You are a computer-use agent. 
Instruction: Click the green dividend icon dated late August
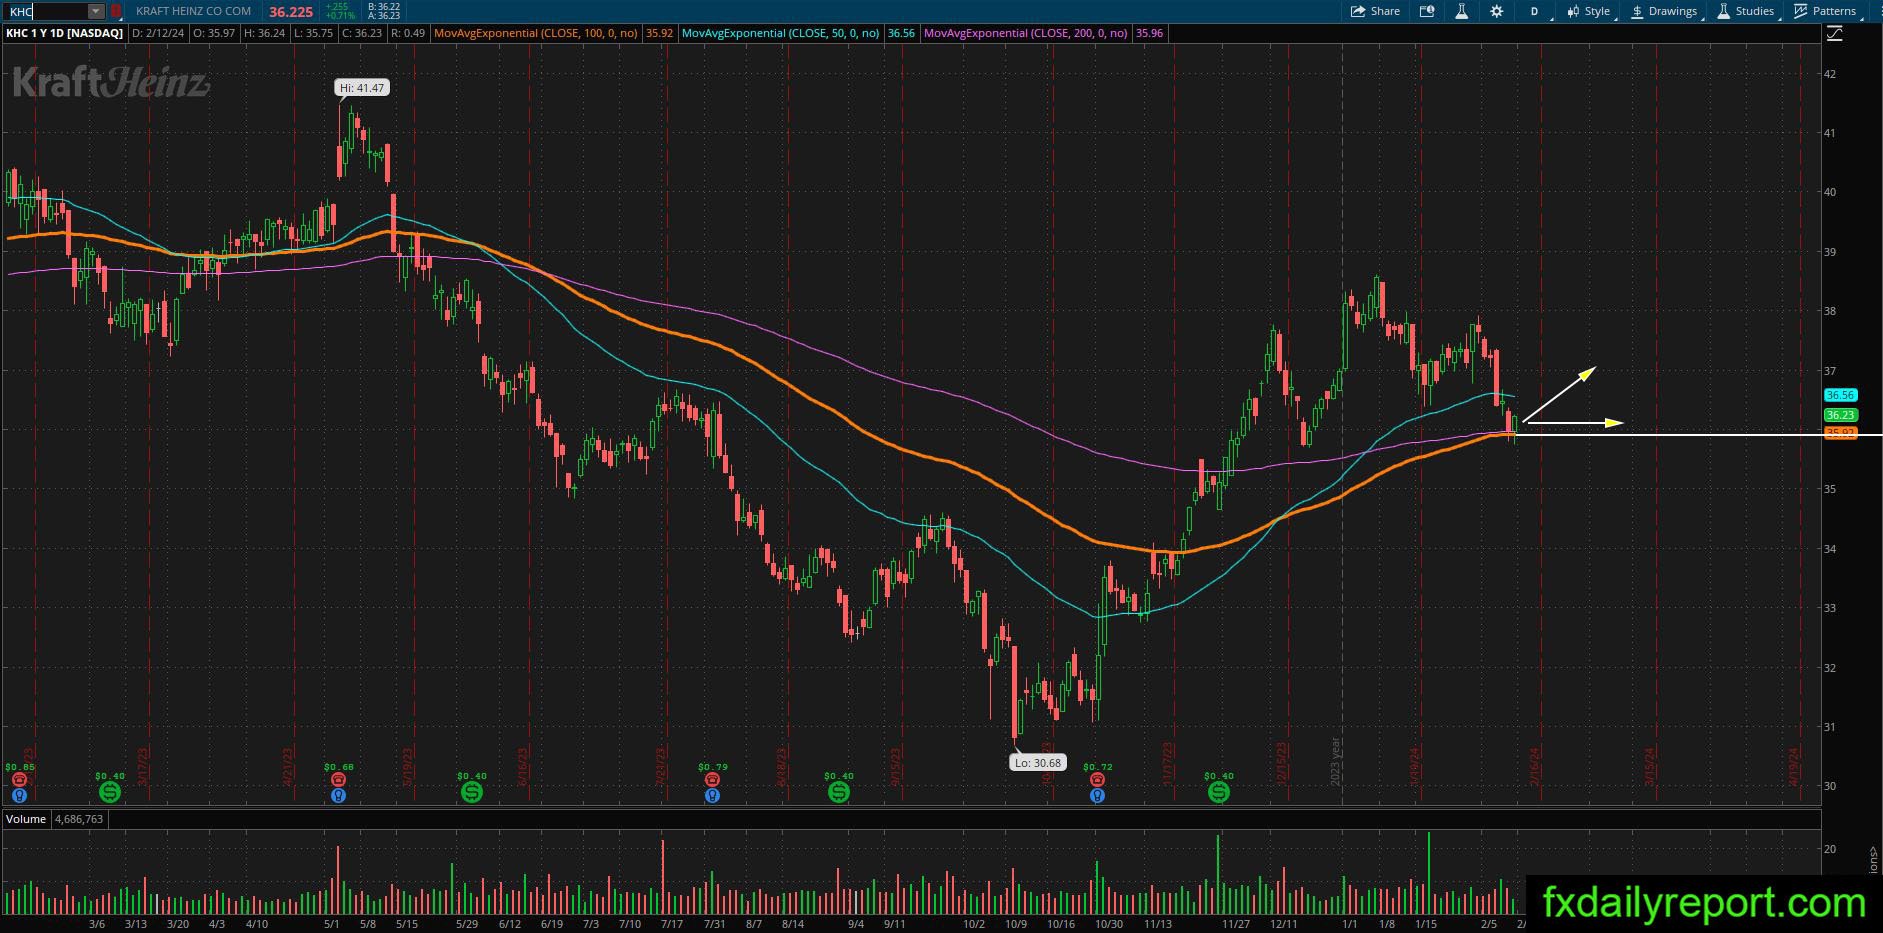[x=839, y=792]
